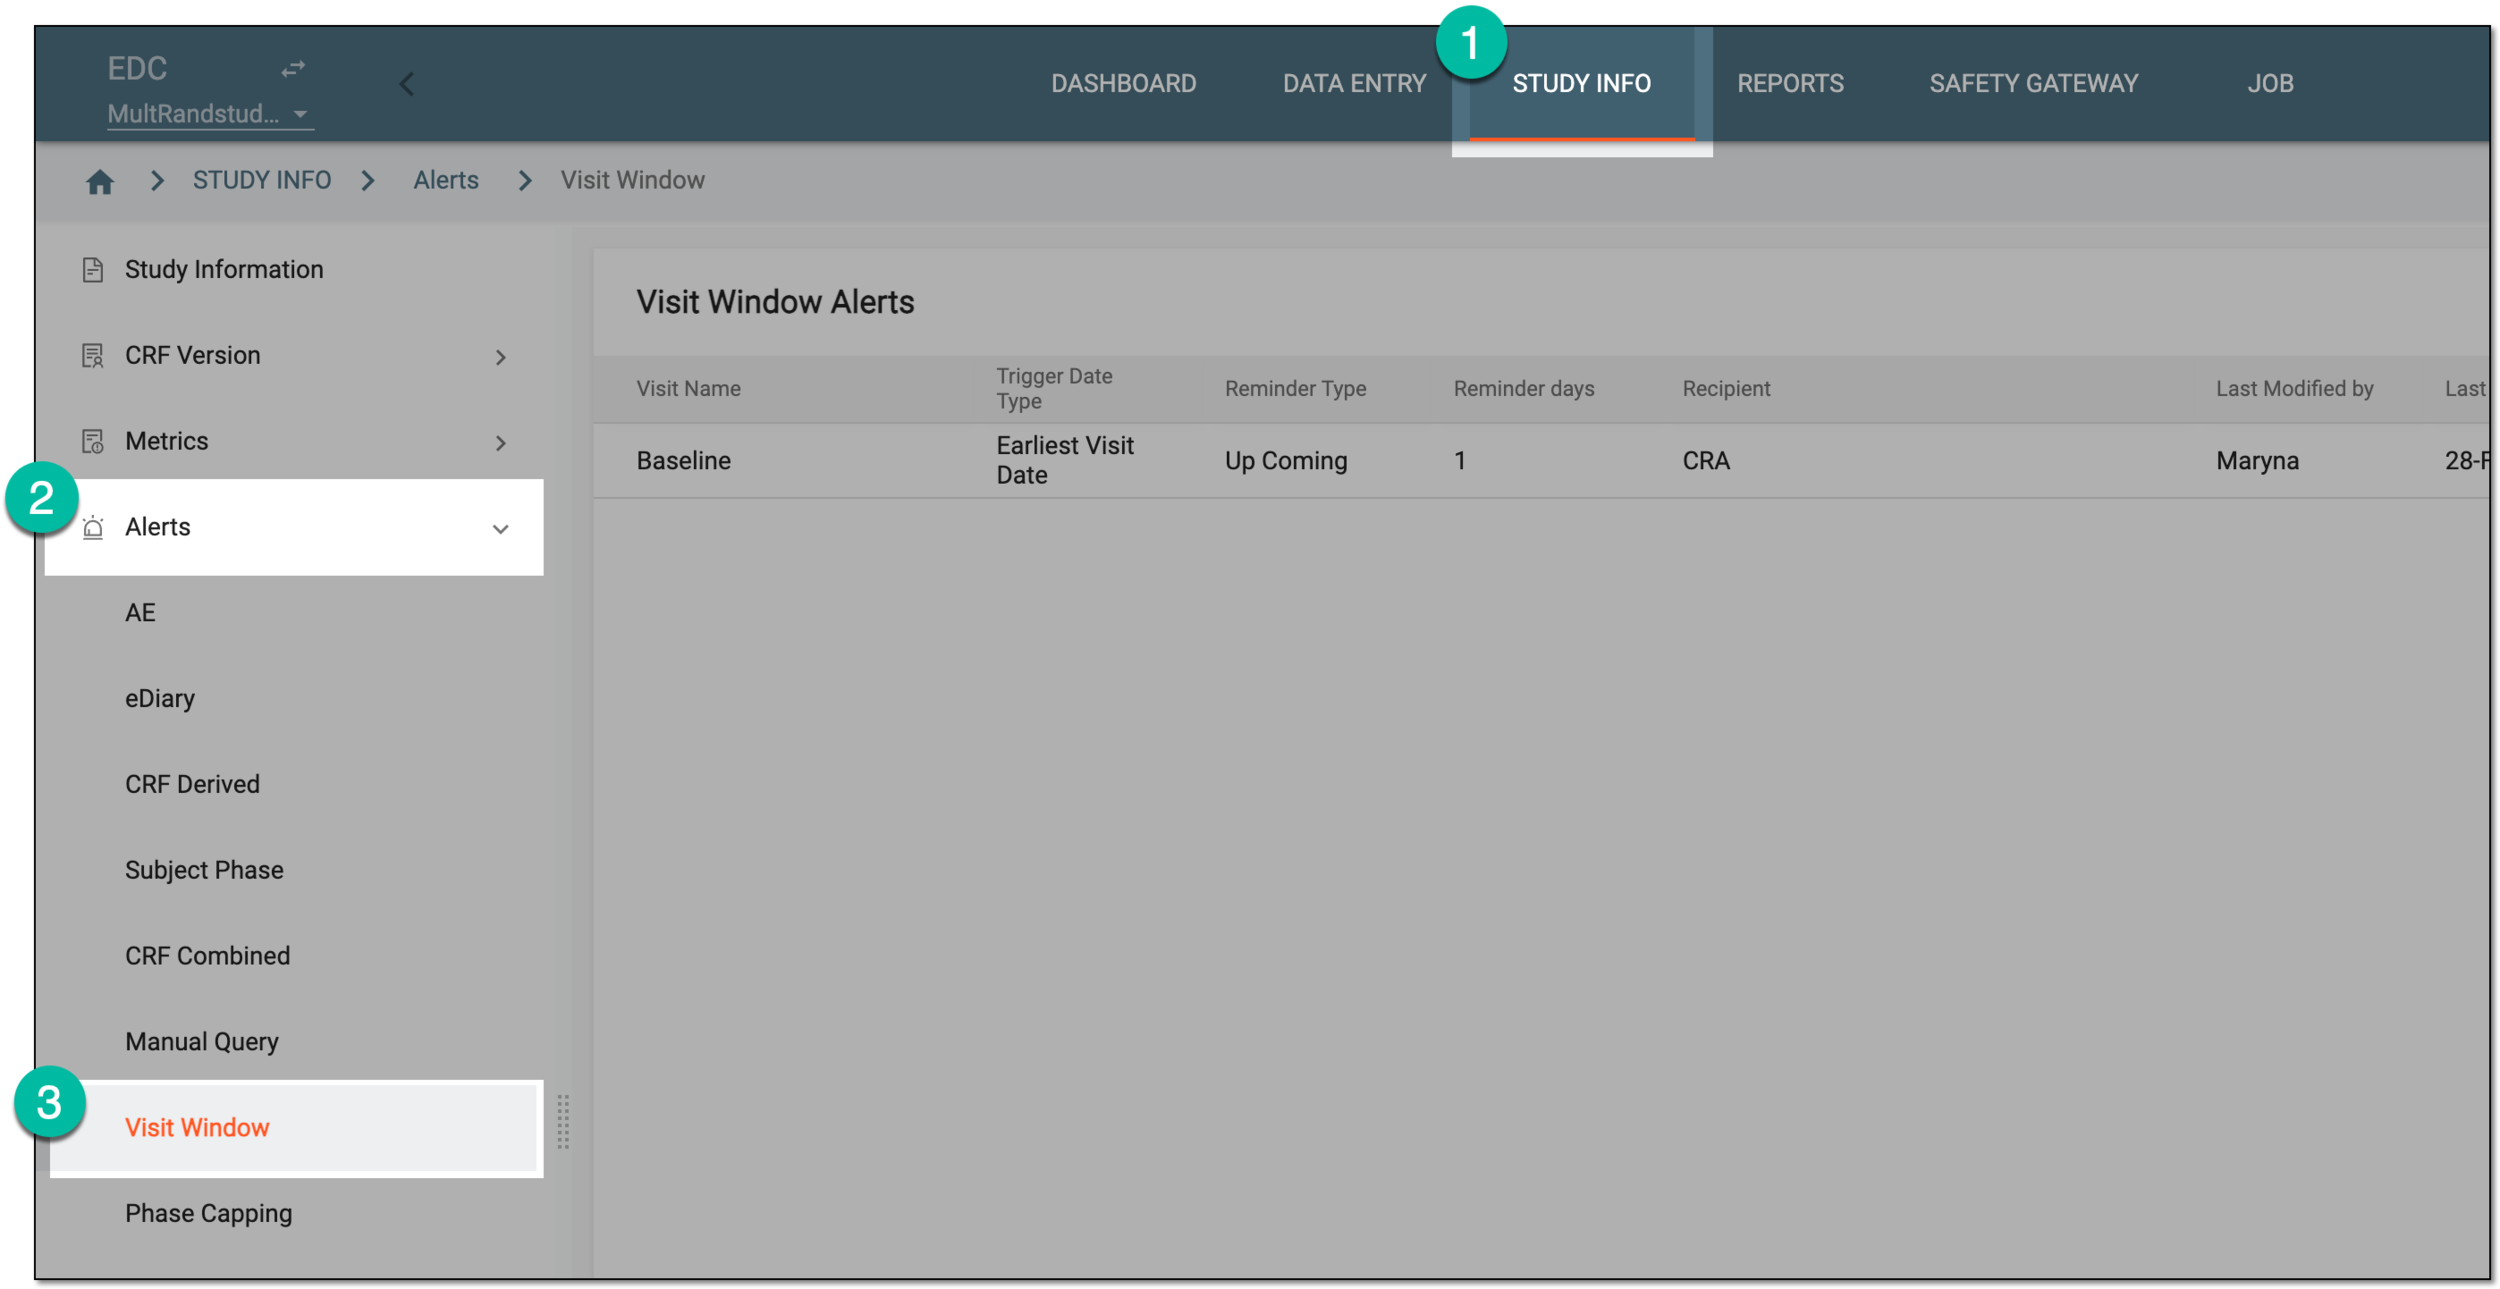Click the Up Coming reminder type cell
The height and width of the screenshot is (1289, 2500).
tap(1286, 461)
